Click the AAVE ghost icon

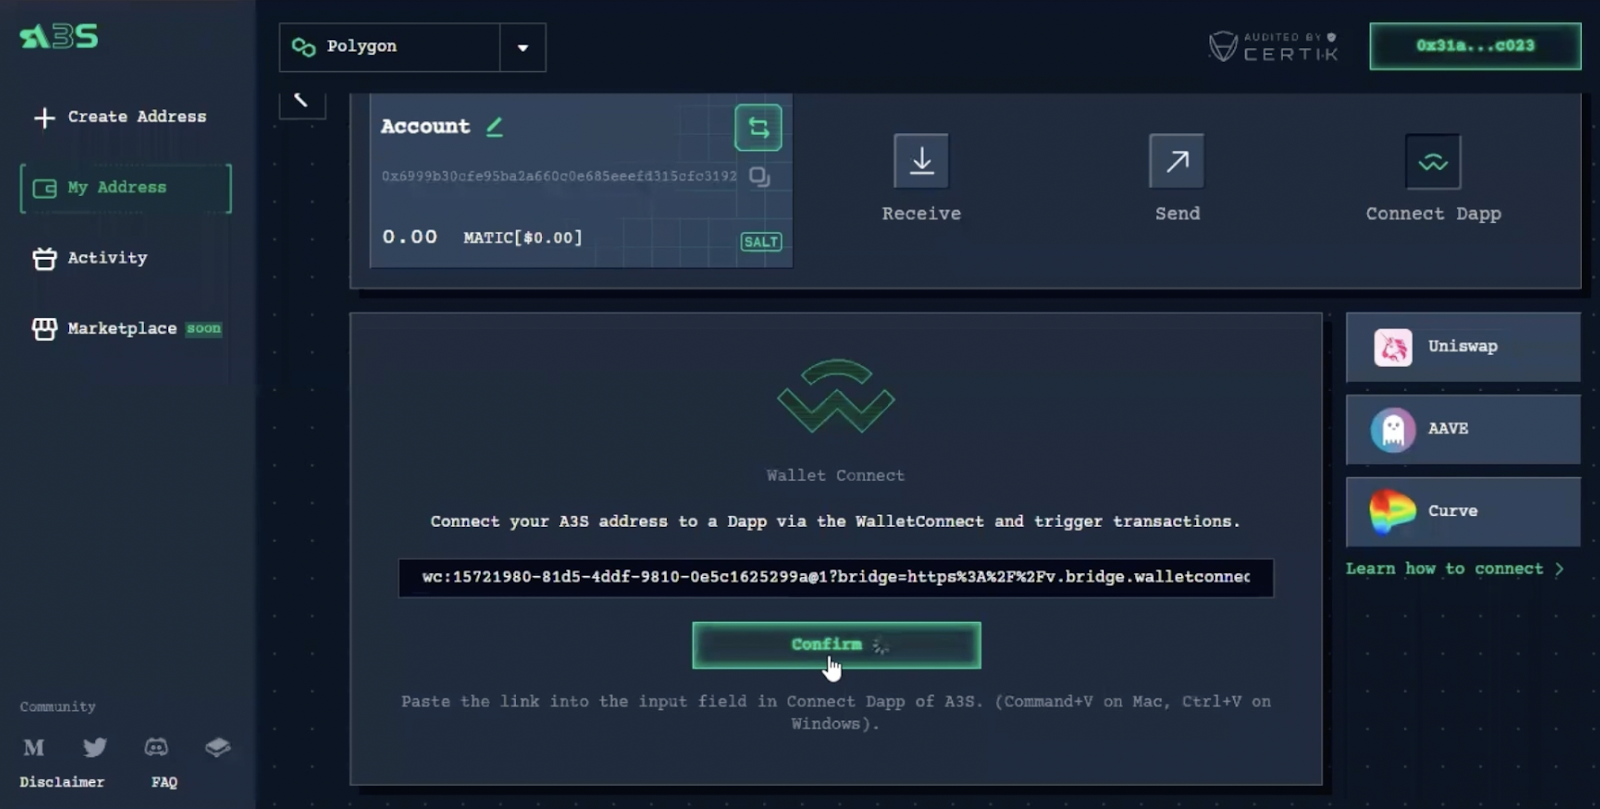pos(1393,431)
